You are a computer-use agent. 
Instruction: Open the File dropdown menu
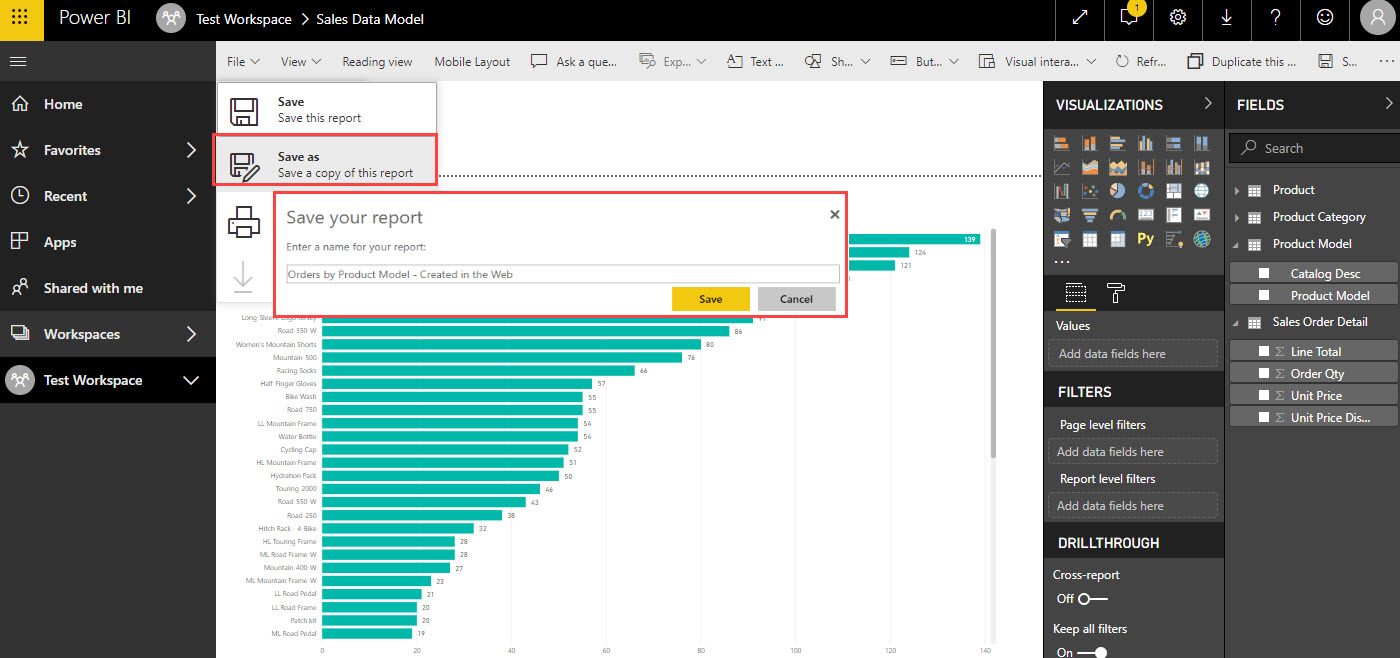coord(243,61)
